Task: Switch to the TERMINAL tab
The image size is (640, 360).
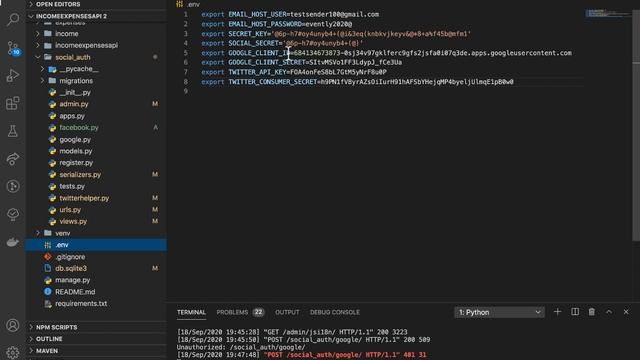Action: pyautogui.click(x=191, y=312)
